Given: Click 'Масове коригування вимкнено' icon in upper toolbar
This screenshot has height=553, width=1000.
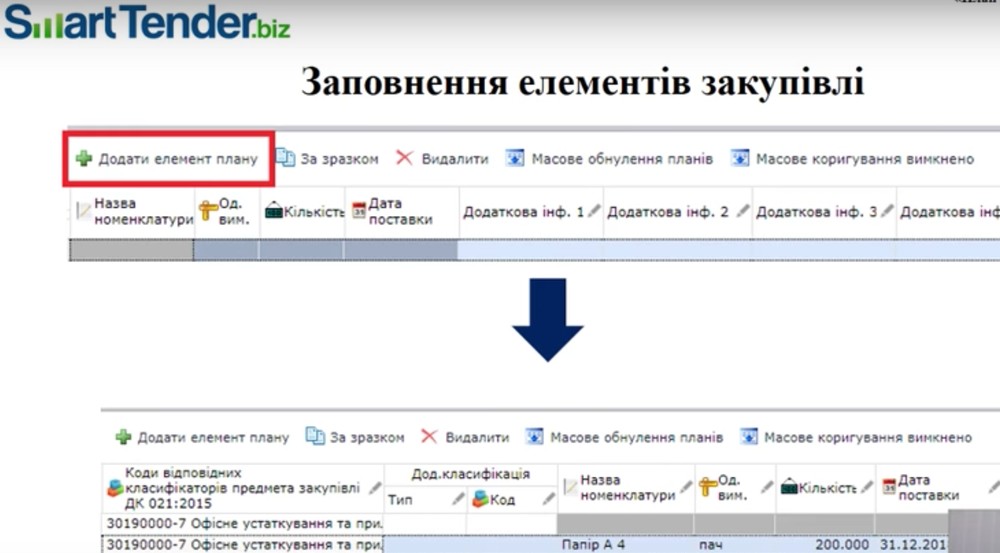Looking at the screenshot, I should [740, 158].
